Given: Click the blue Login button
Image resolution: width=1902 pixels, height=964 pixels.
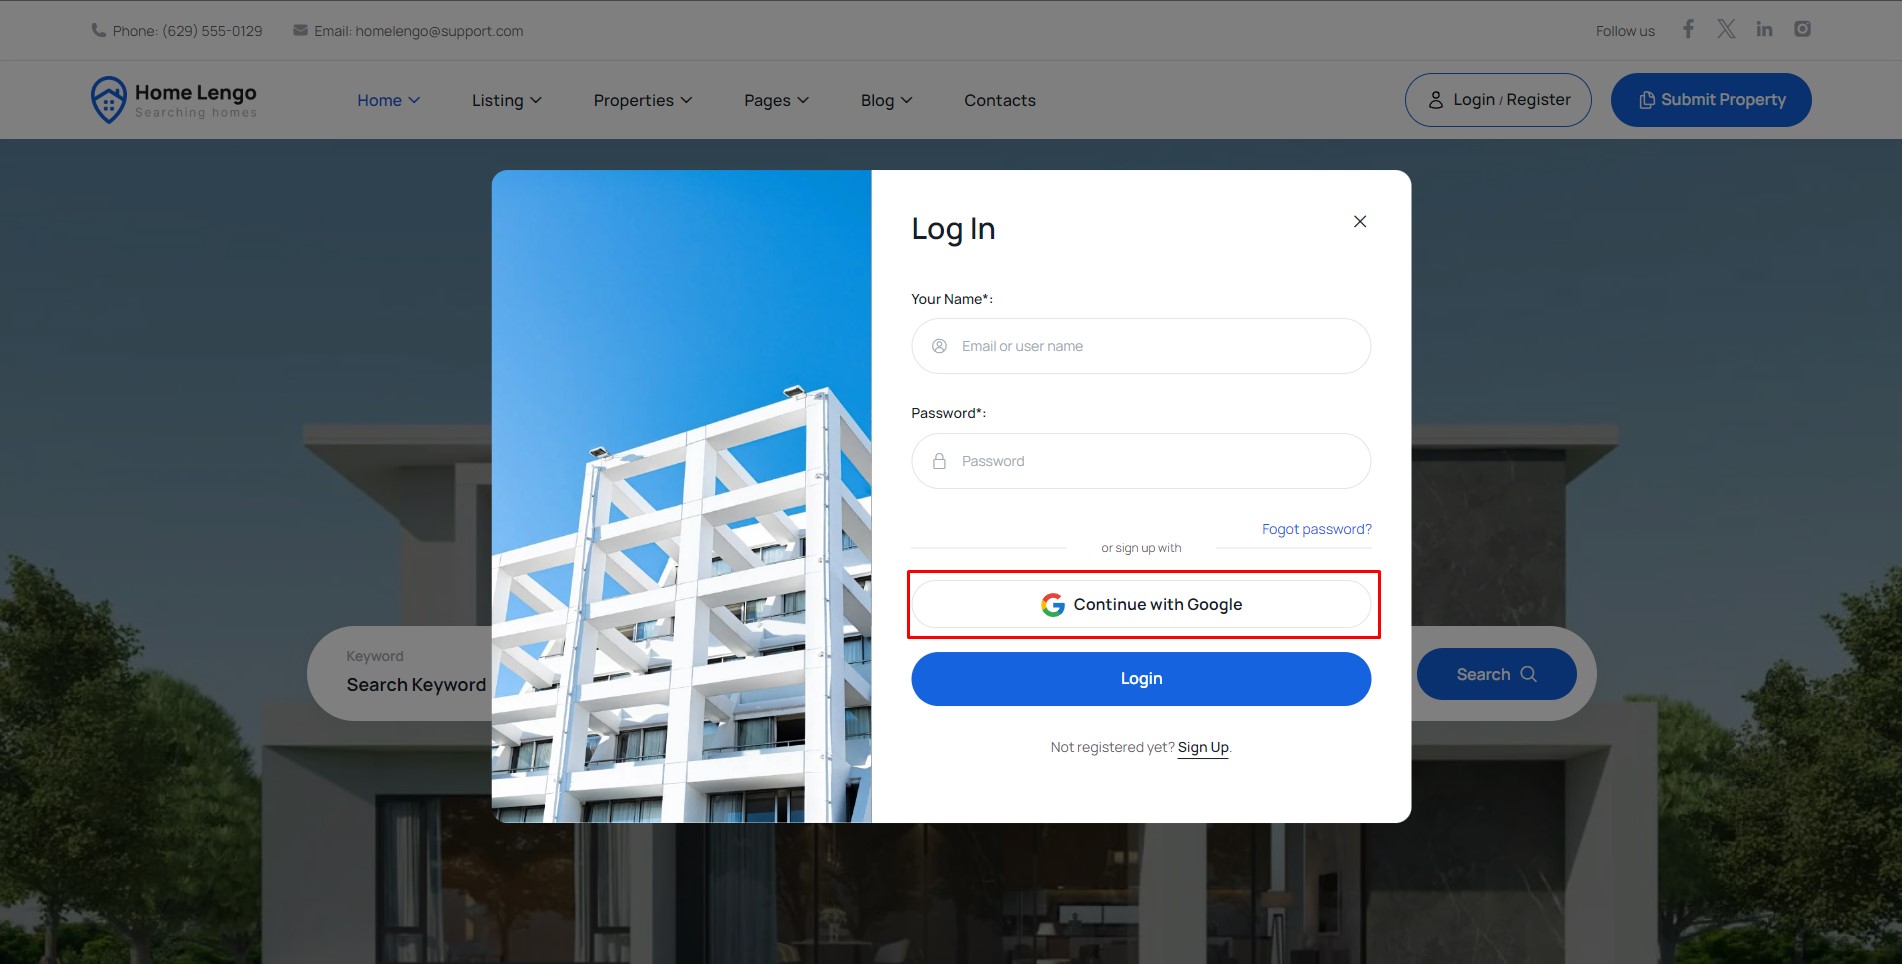Looking at the screenshot, I should click(1141, 679).
